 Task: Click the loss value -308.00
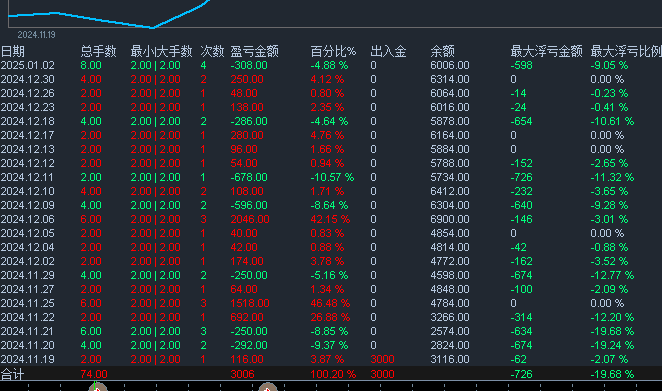click(x=249, y=65)
